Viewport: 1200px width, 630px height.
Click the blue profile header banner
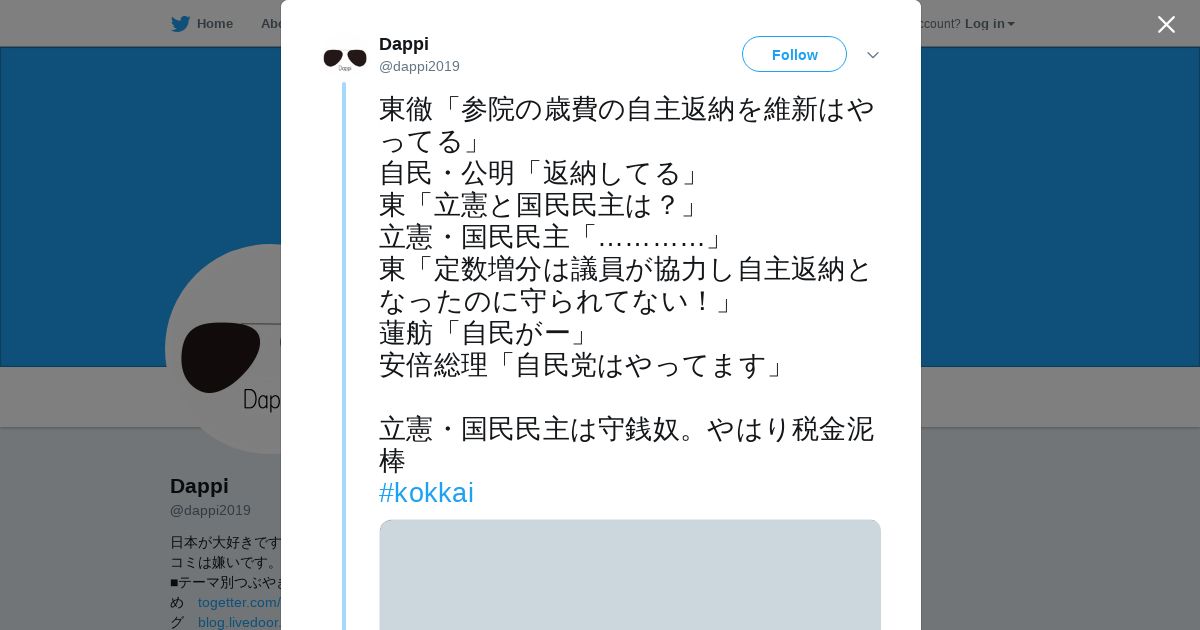point(1060,200)
